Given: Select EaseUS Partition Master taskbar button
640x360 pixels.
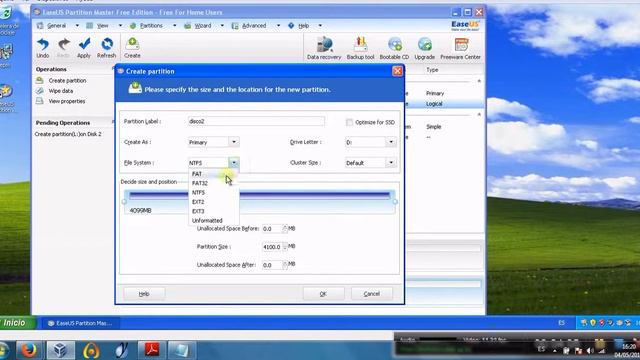Looking at the screenshot, I should (80, 323).
